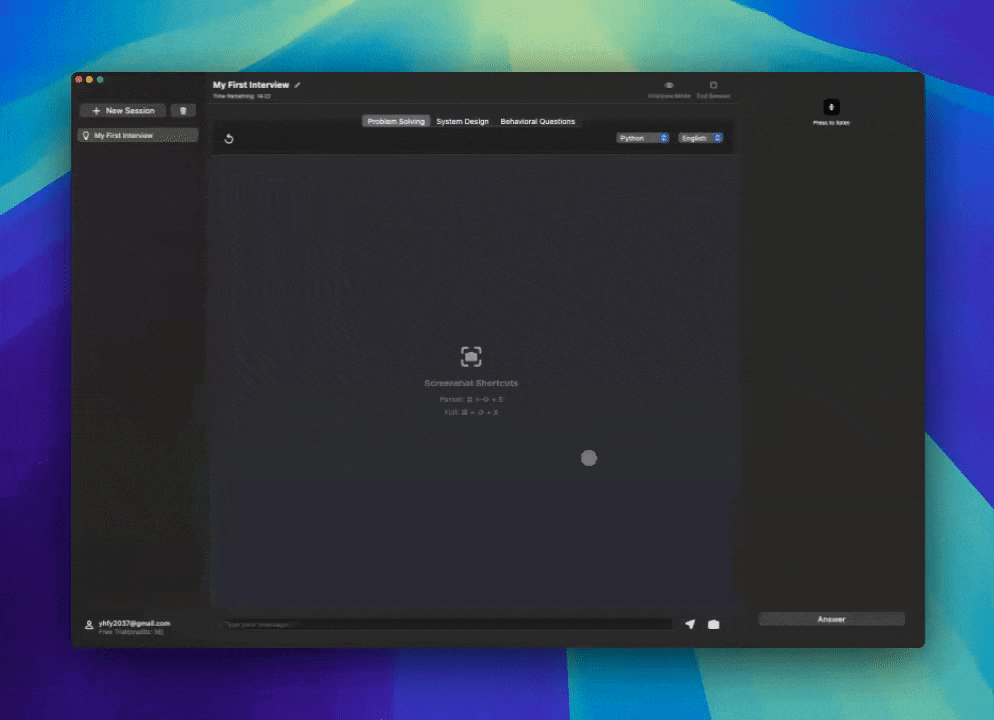This screenshot has width=994, height=720.
Task: Click the account icon next to yhfy2037@gmail.com
Action: coord(88,624)
